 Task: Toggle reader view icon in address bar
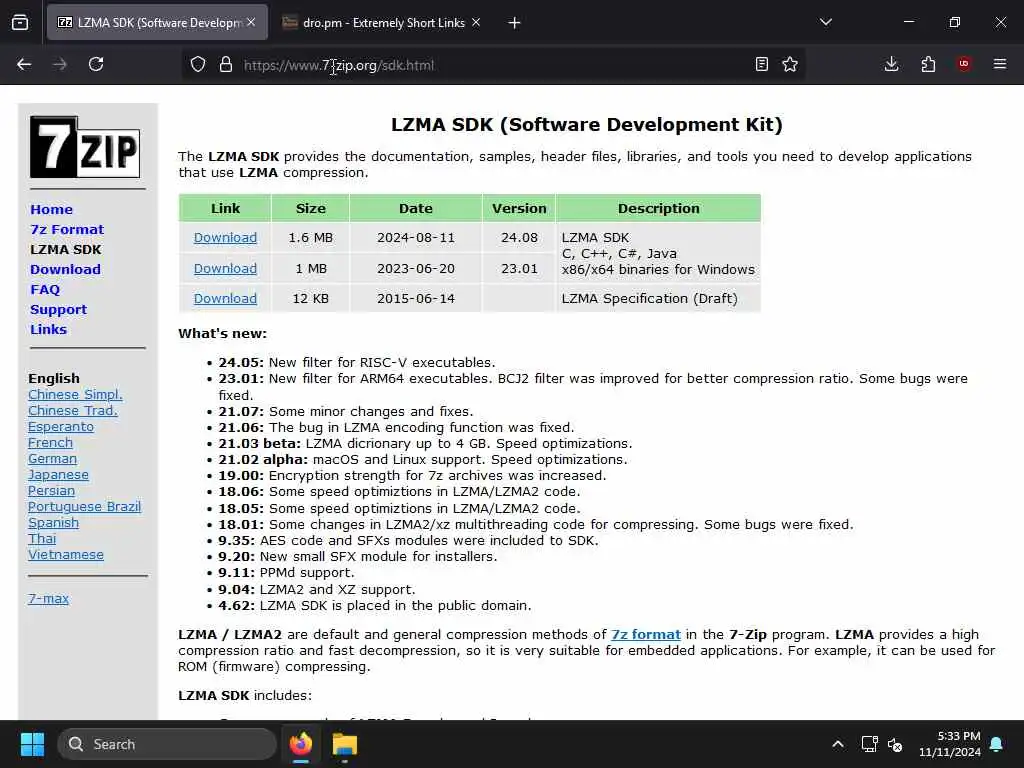[x=761, y=64]
